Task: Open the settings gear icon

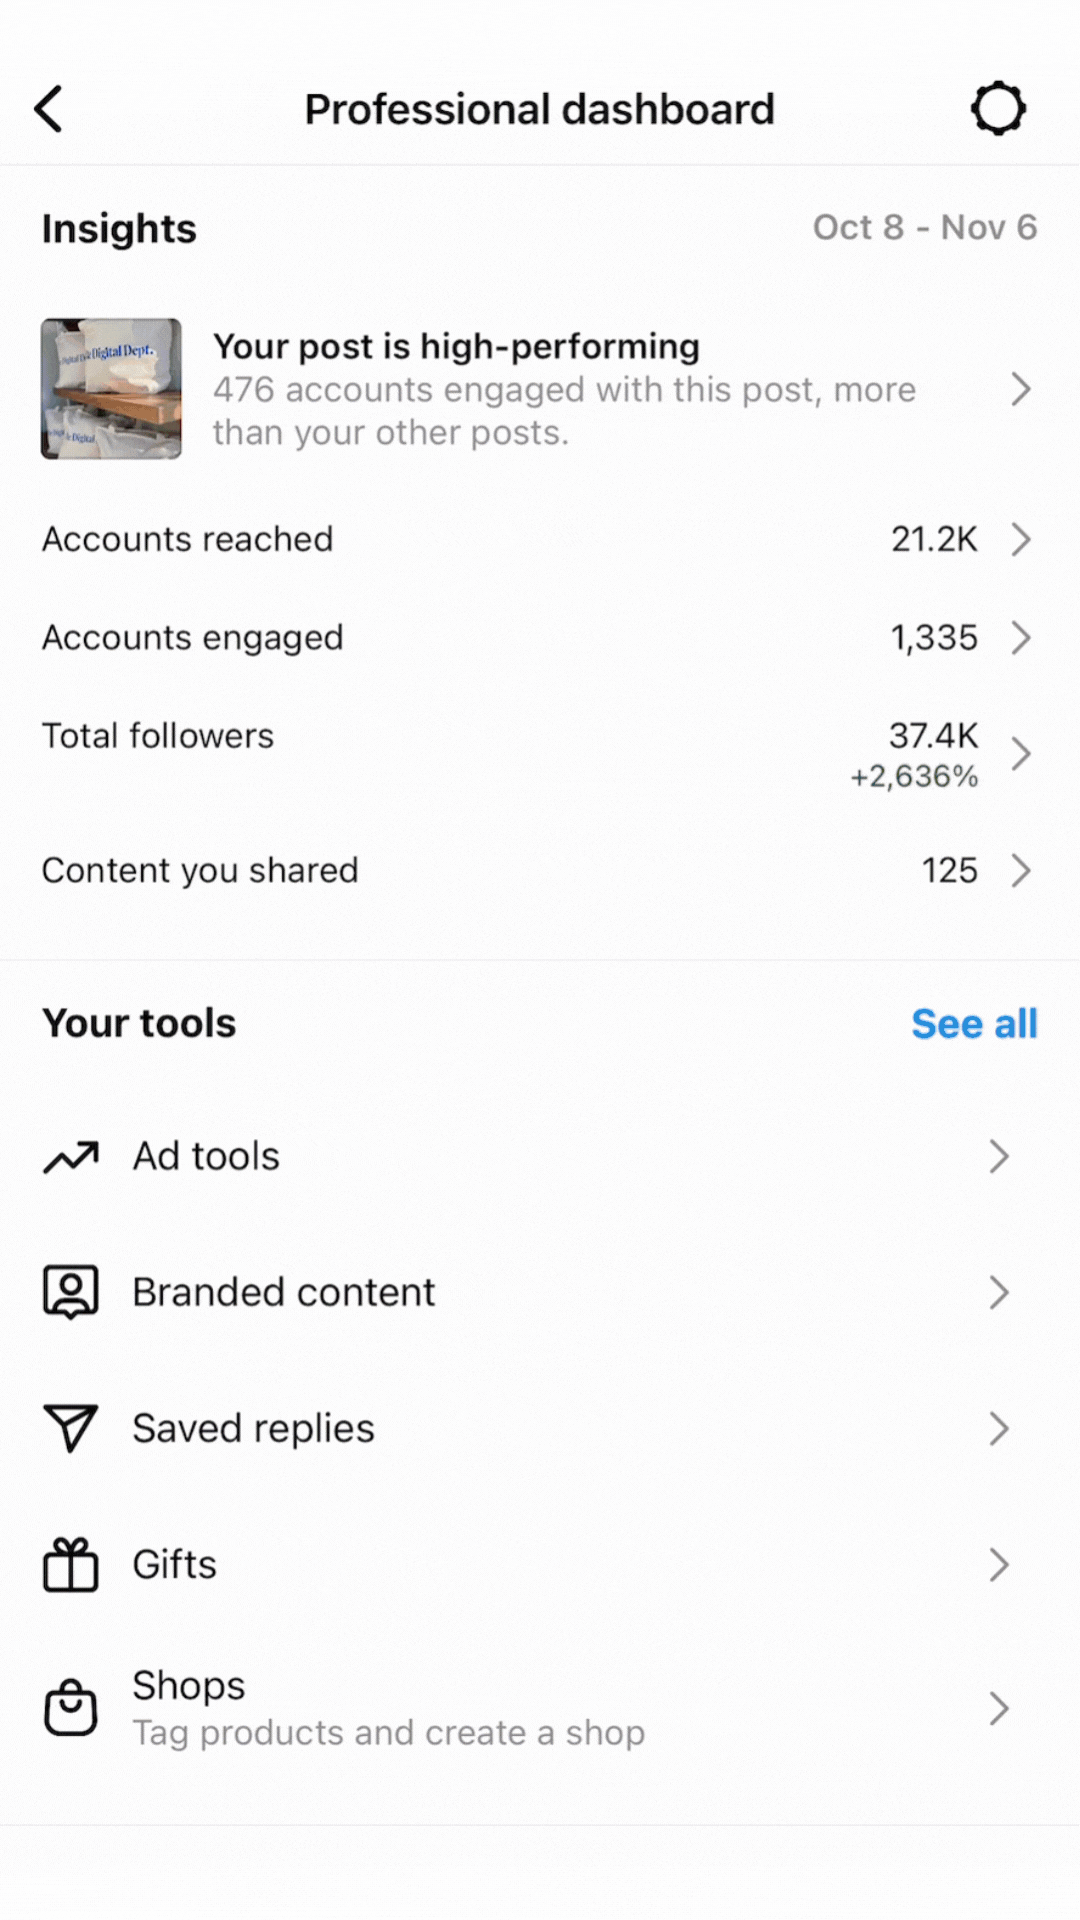Action: click(998, 109)
